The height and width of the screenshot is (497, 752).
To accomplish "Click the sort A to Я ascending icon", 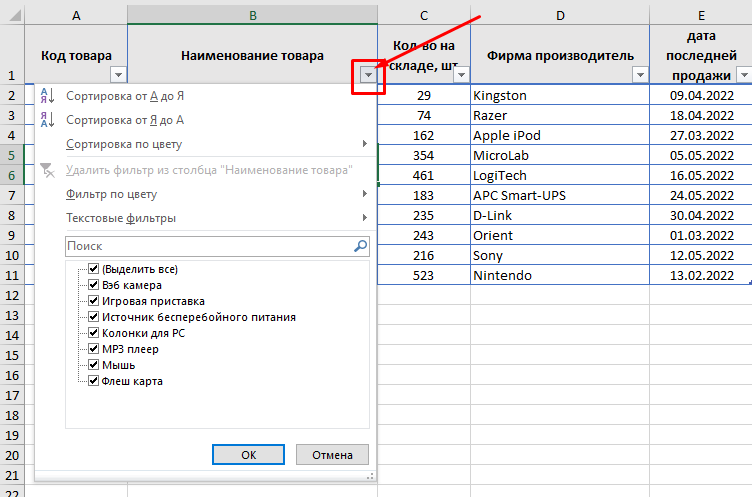I will tap(47, 95).
